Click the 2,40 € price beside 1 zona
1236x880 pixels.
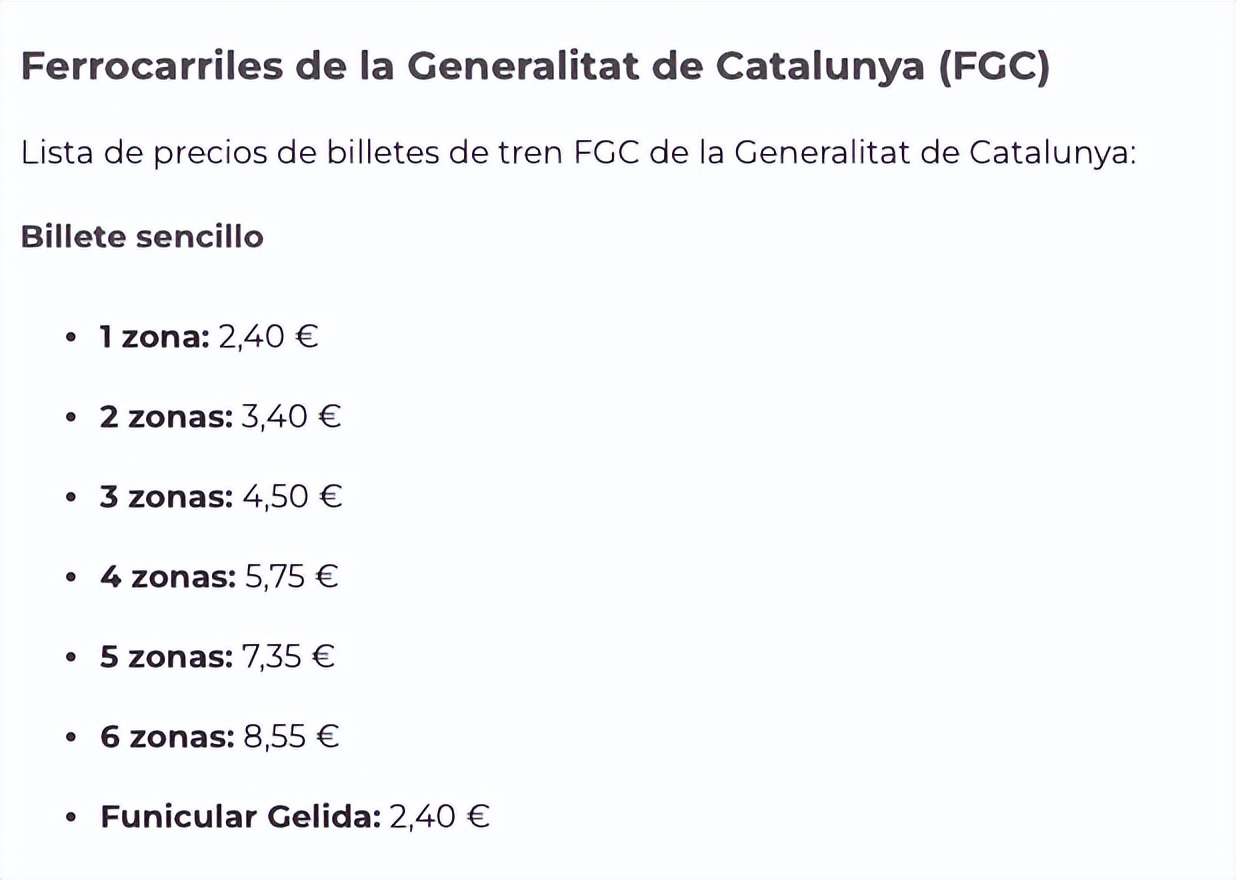268,337
